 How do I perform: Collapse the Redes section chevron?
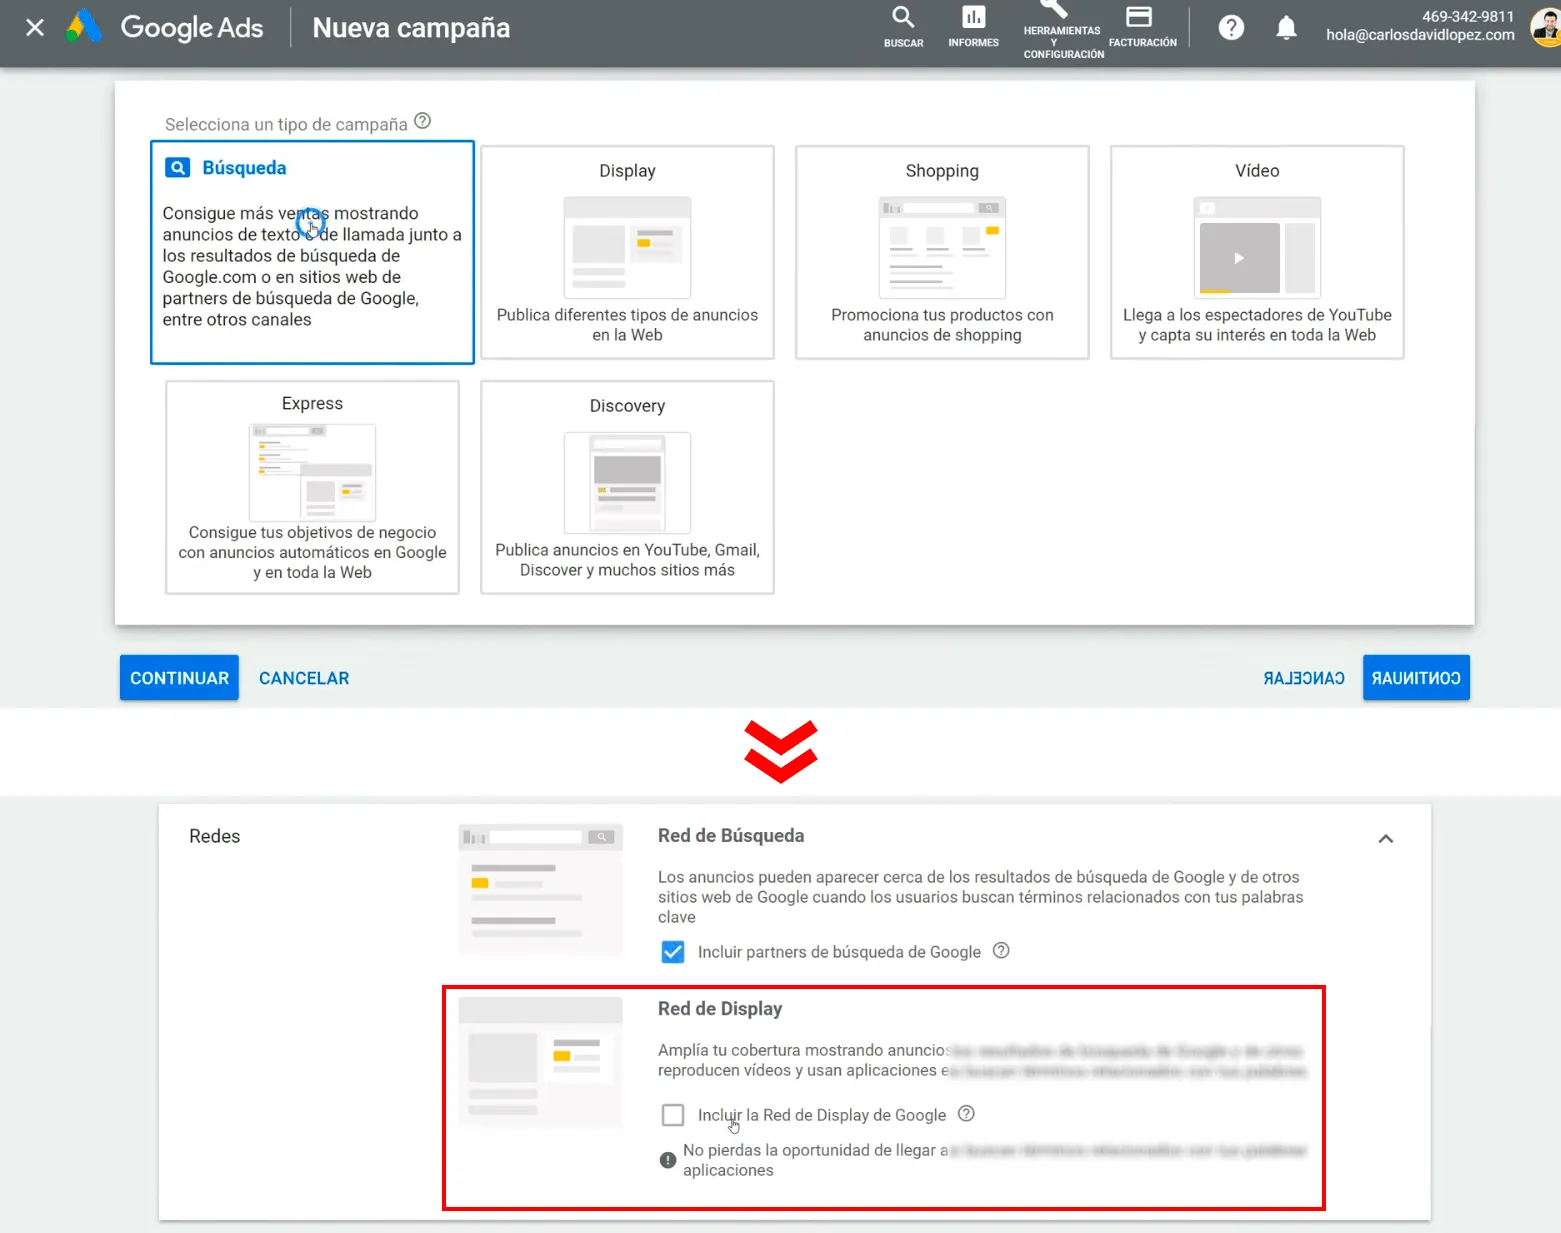(x=1386, y=839)
